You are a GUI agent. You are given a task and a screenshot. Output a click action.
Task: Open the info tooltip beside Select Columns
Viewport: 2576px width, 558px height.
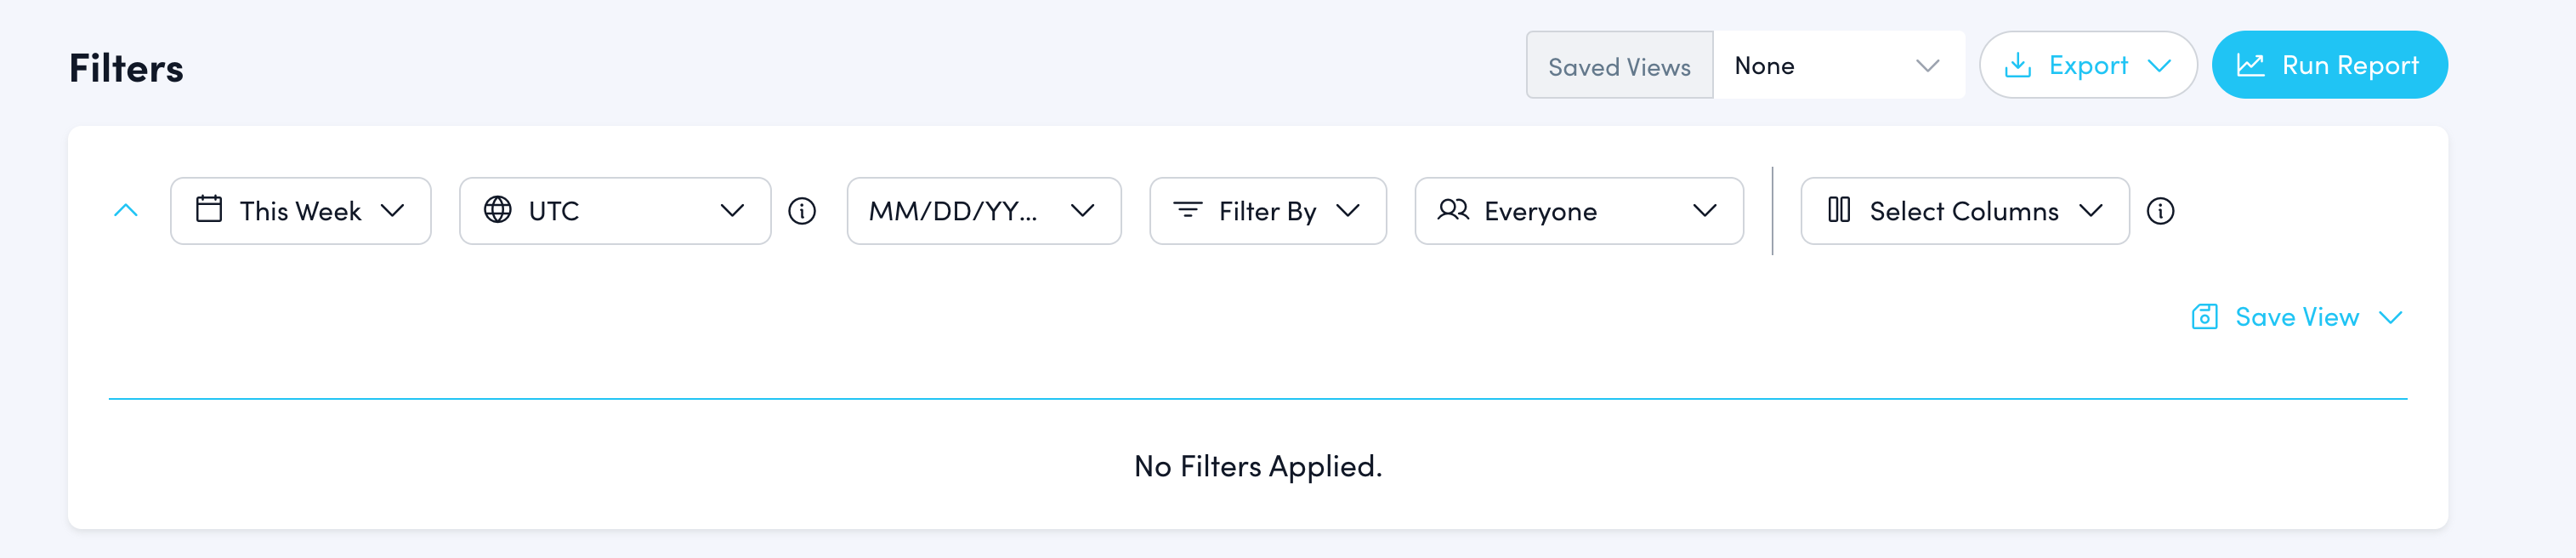point(2161,210)
